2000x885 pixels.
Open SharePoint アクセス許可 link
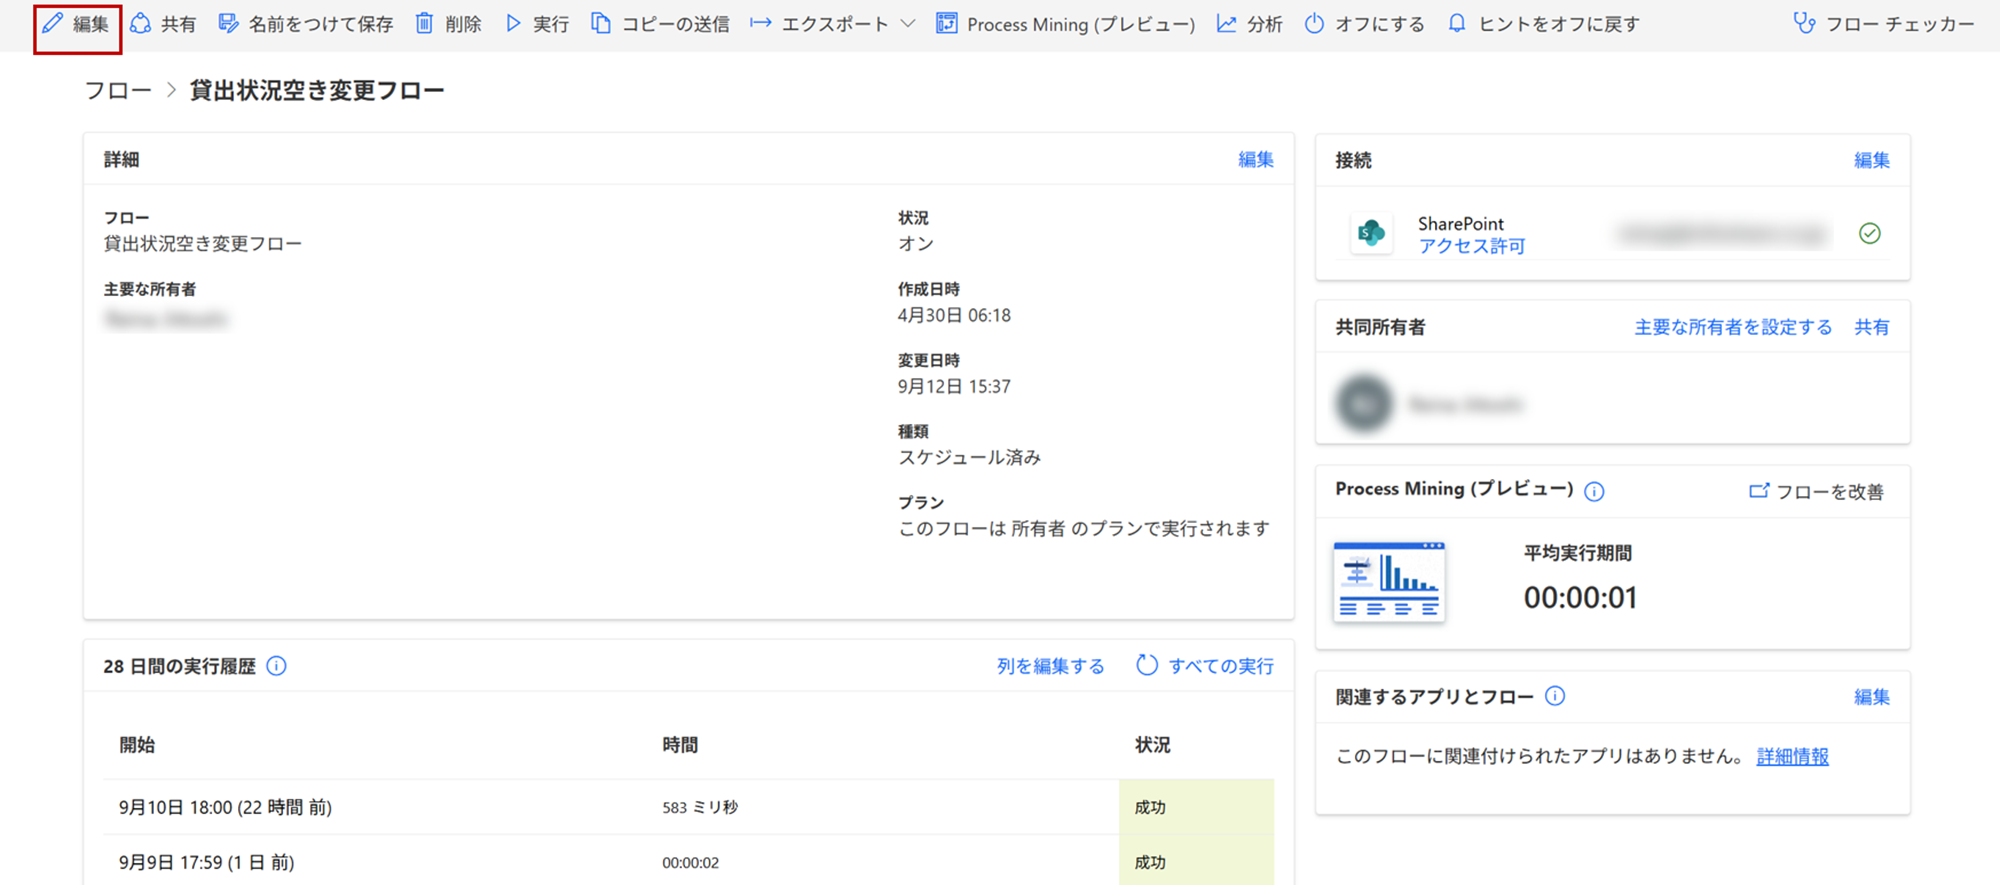click(1471, 246)
